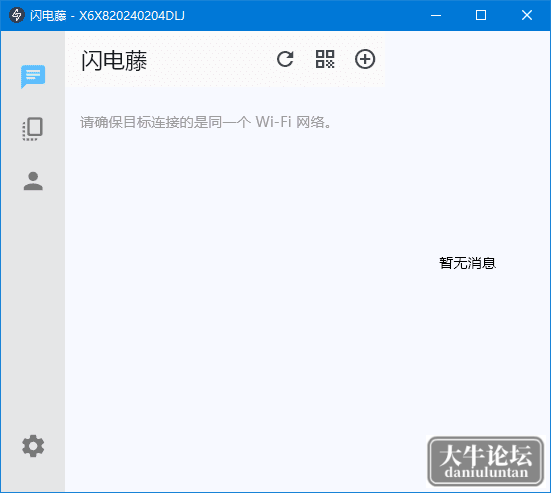Screen dimensions: 551x493
Task: Close the 闪电藤 window
Action: click(527, 15)
